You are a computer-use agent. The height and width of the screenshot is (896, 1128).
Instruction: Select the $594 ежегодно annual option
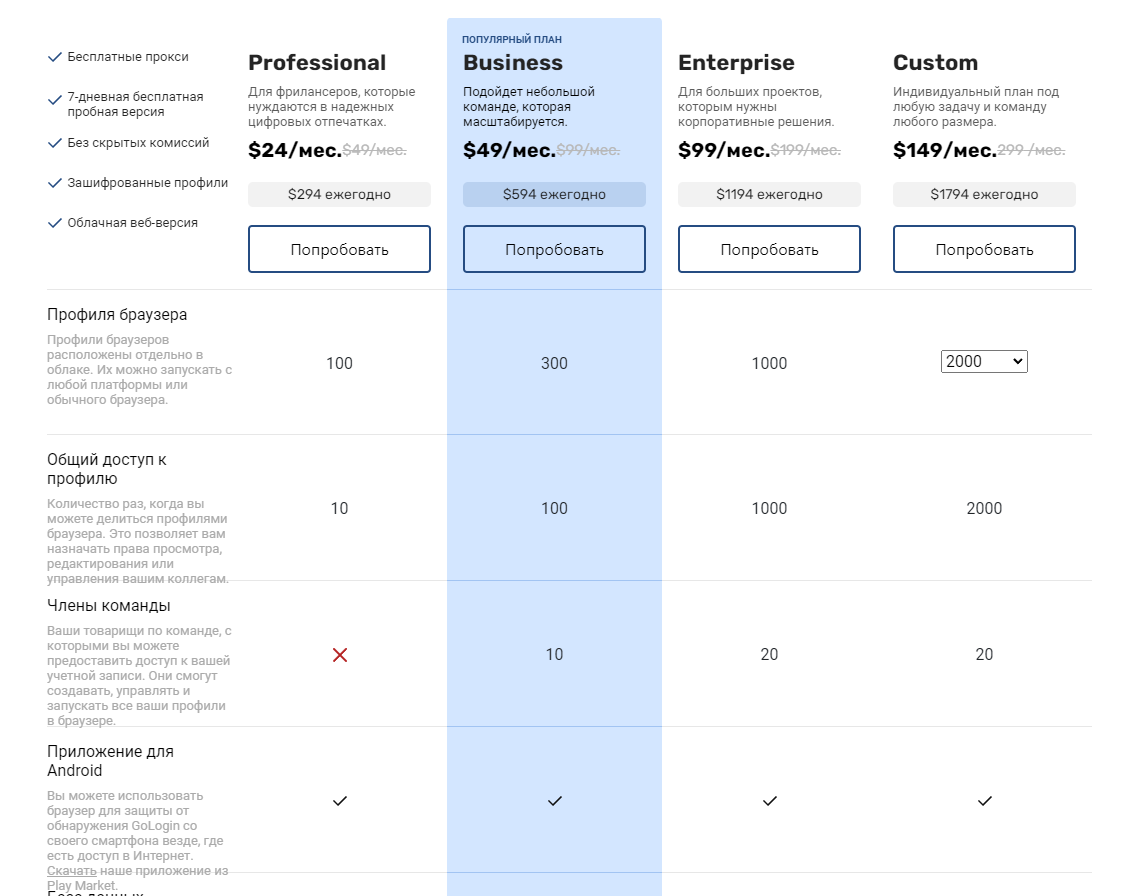point(555,194)
